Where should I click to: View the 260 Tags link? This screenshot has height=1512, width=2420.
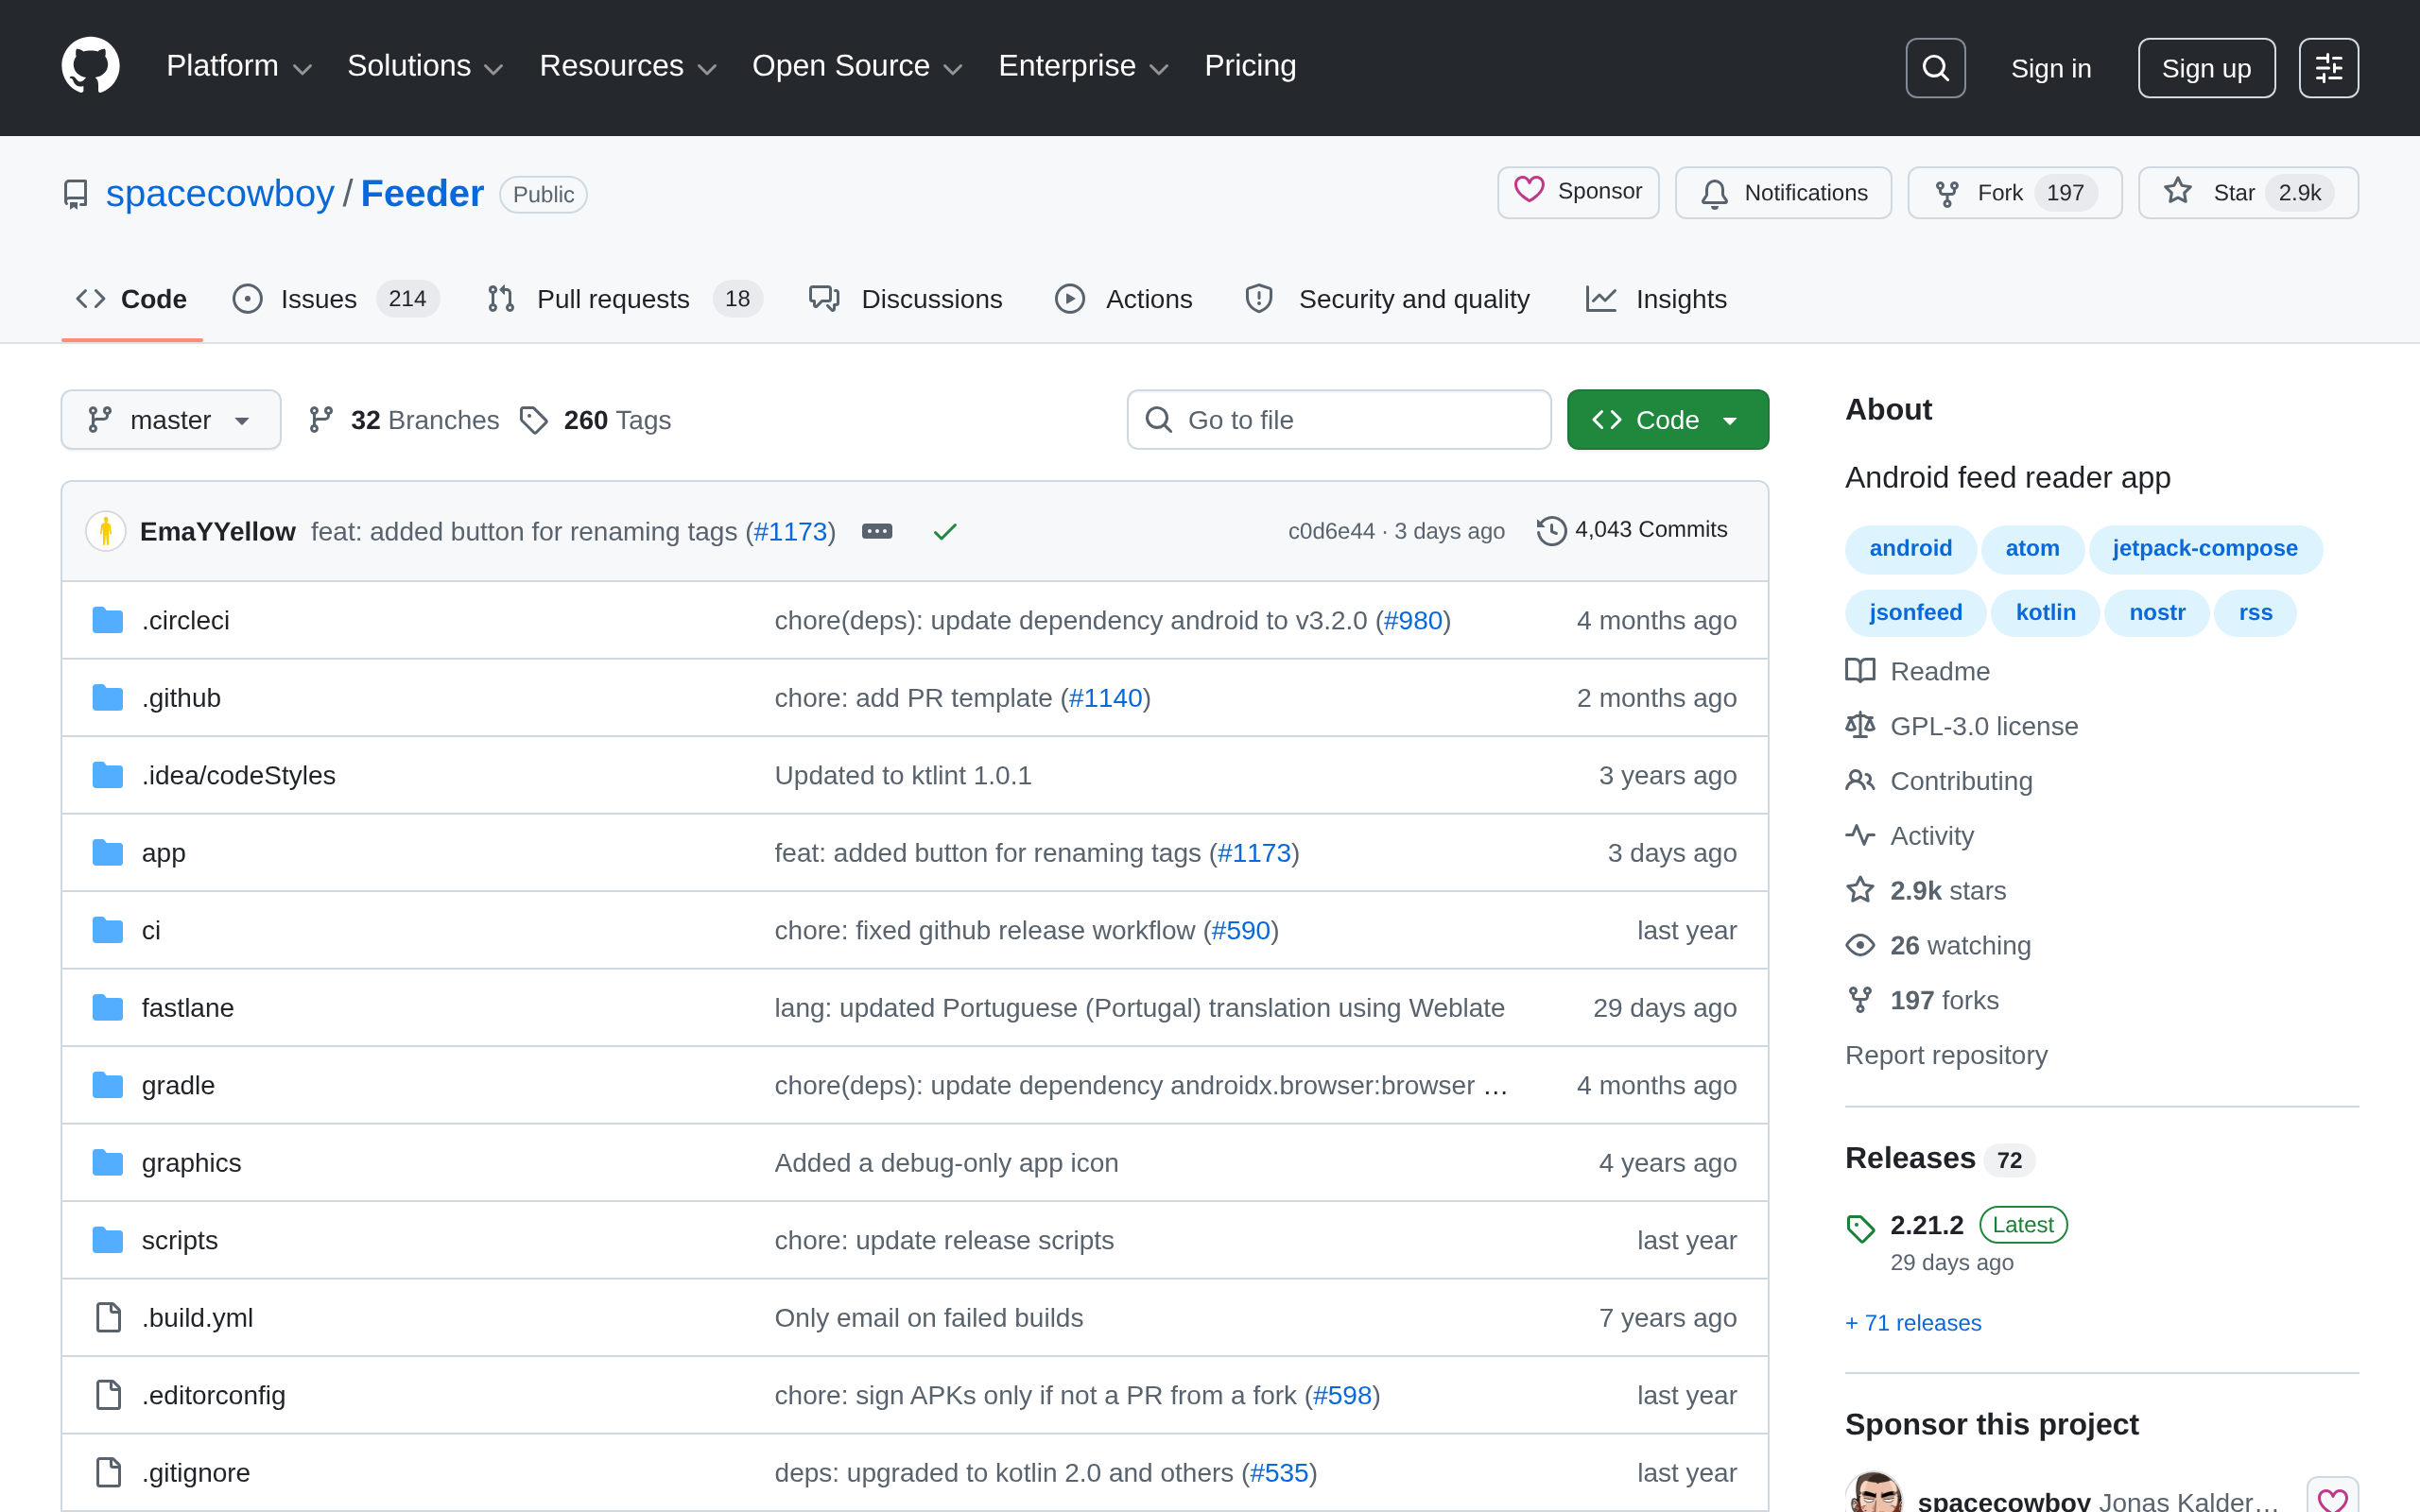point(596,420)
